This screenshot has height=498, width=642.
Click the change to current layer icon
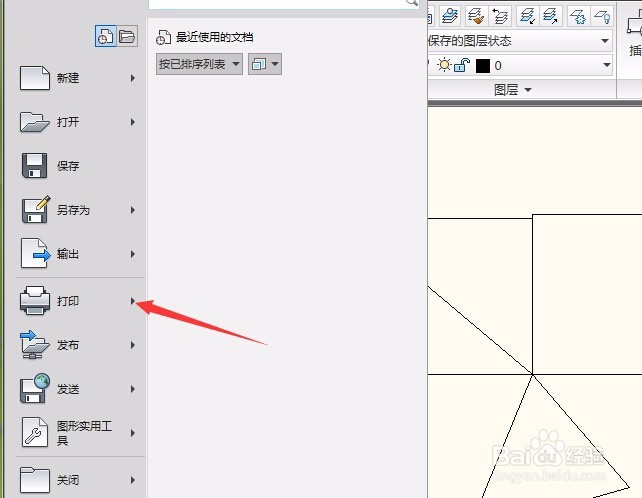[527, 16]
